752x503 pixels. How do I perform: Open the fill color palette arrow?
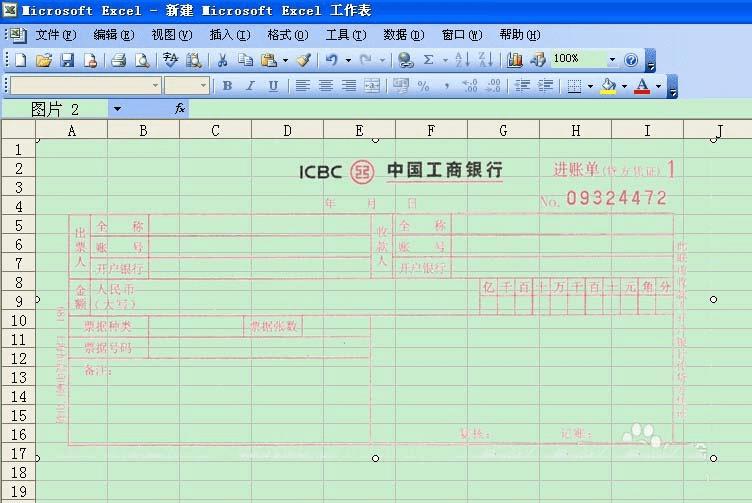[x=624, y=86]
